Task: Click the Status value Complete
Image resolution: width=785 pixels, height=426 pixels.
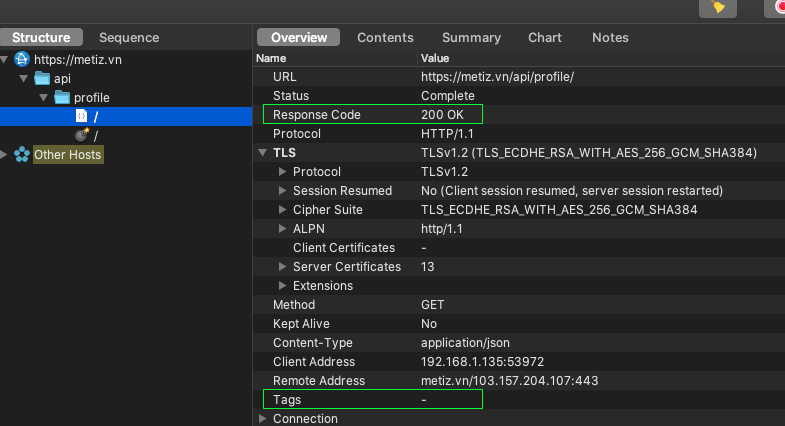Action: coord(448,96)
